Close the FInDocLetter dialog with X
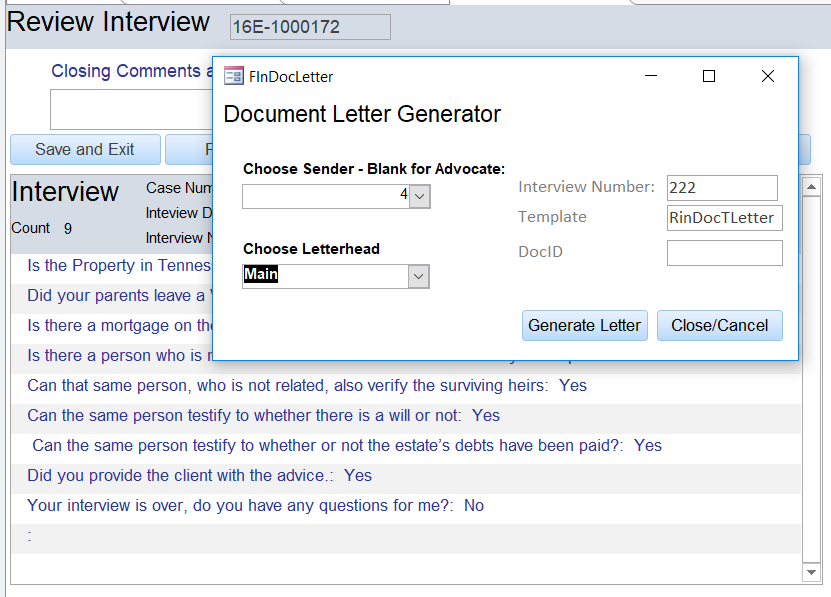Image resolution: width=831 pixels, height=597 pixels. pyautogui.click(x=768, y=77)
